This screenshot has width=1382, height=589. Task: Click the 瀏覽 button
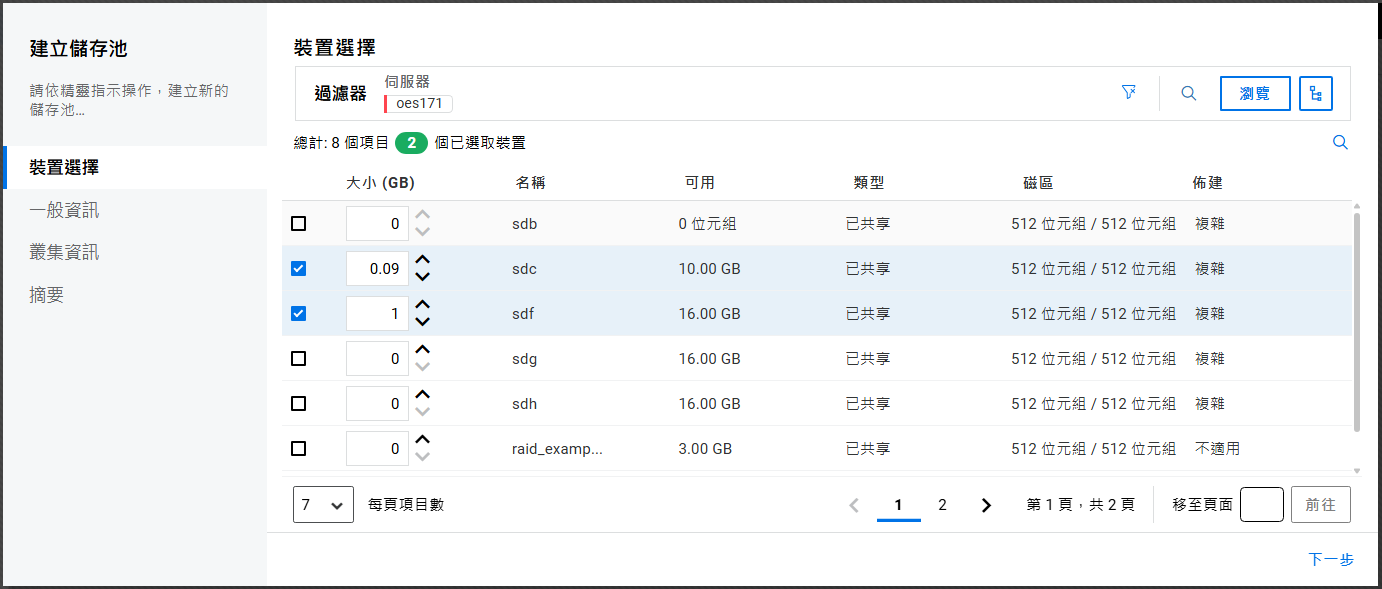tap(1255, 94)
